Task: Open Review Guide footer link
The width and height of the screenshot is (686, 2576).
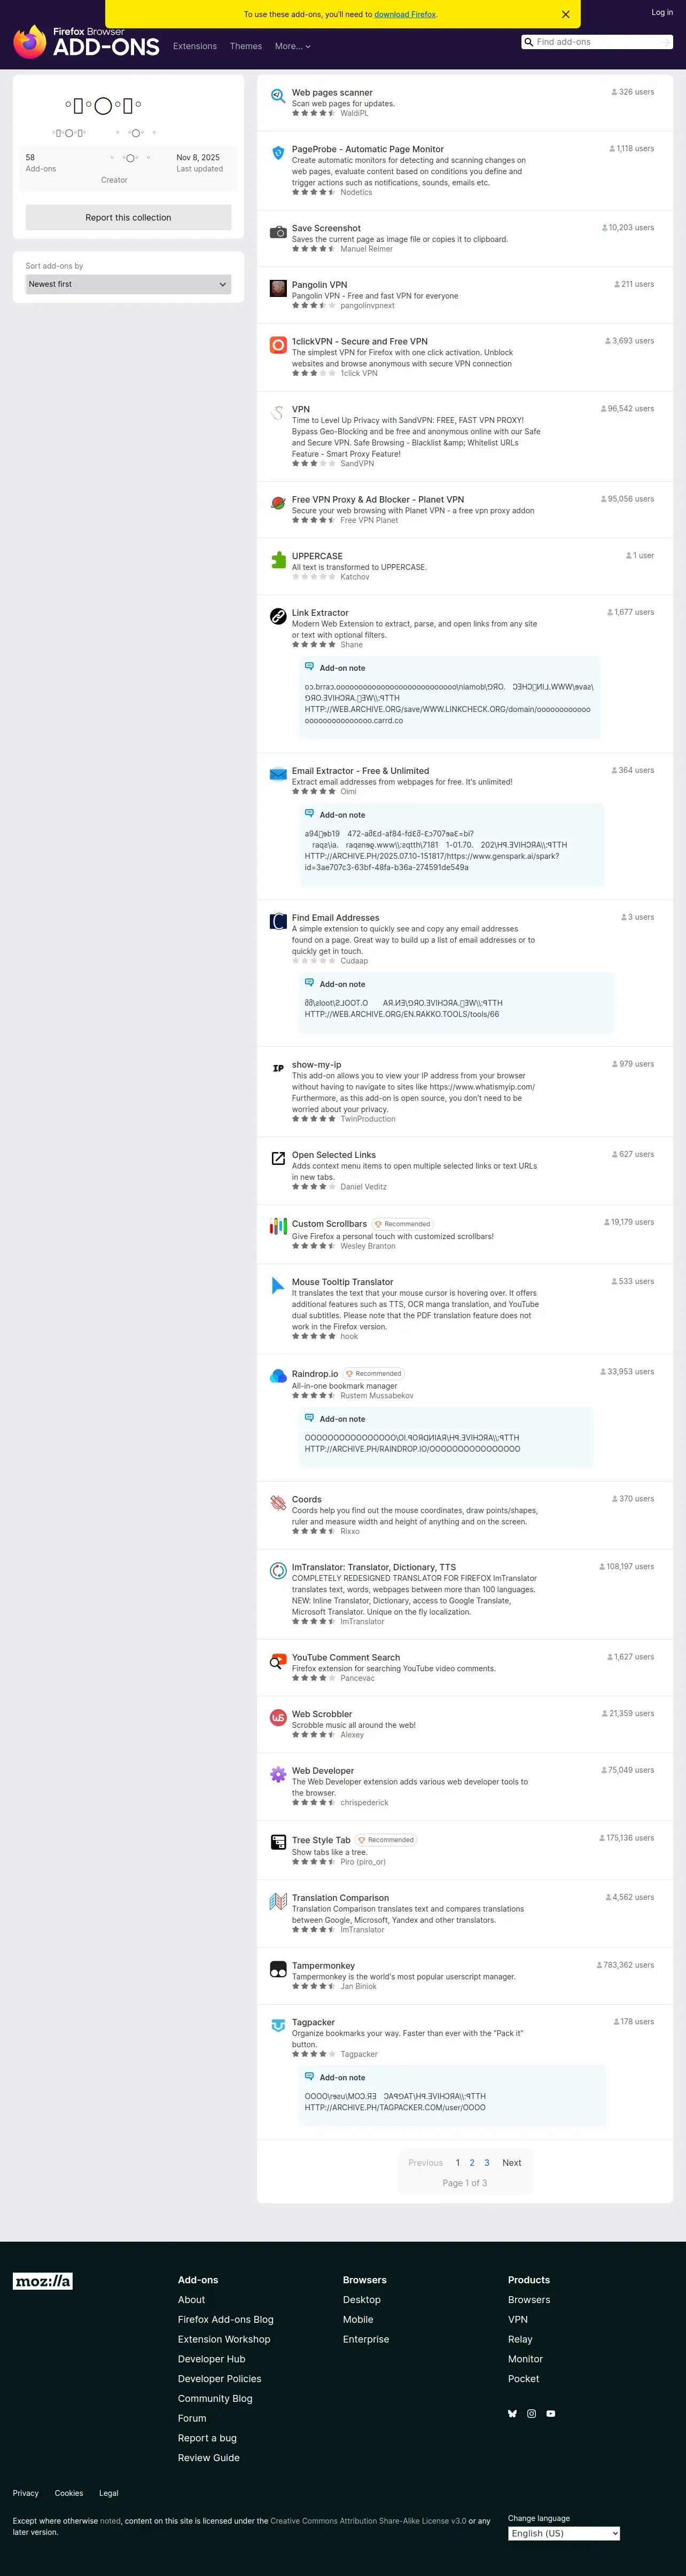Action: click(208, 2457)
